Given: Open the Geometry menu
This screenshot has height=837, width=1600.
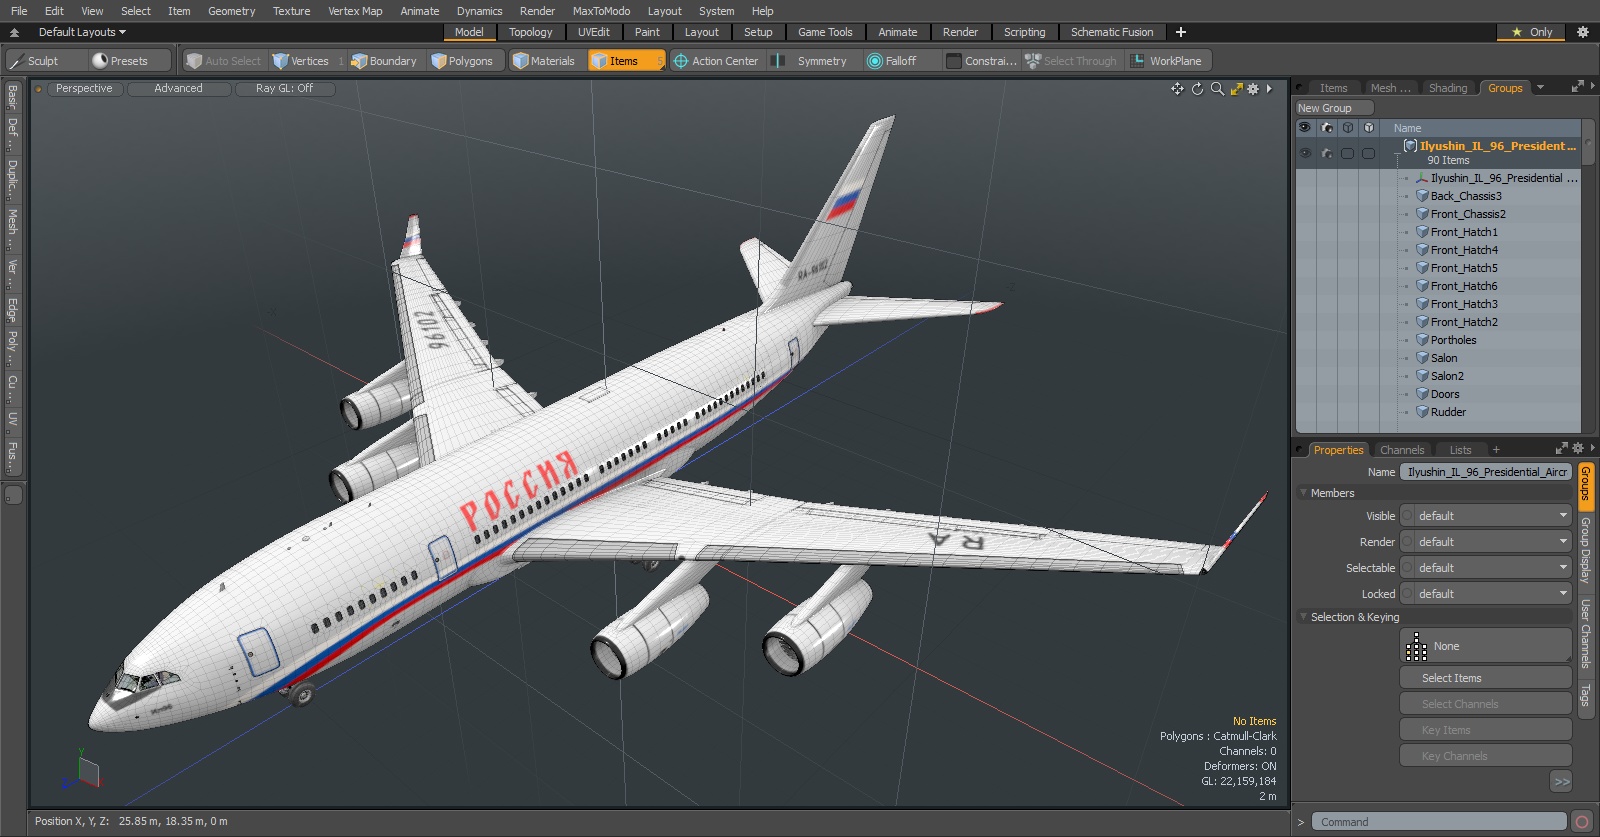Looking at the screenshot, I should 231,11.
